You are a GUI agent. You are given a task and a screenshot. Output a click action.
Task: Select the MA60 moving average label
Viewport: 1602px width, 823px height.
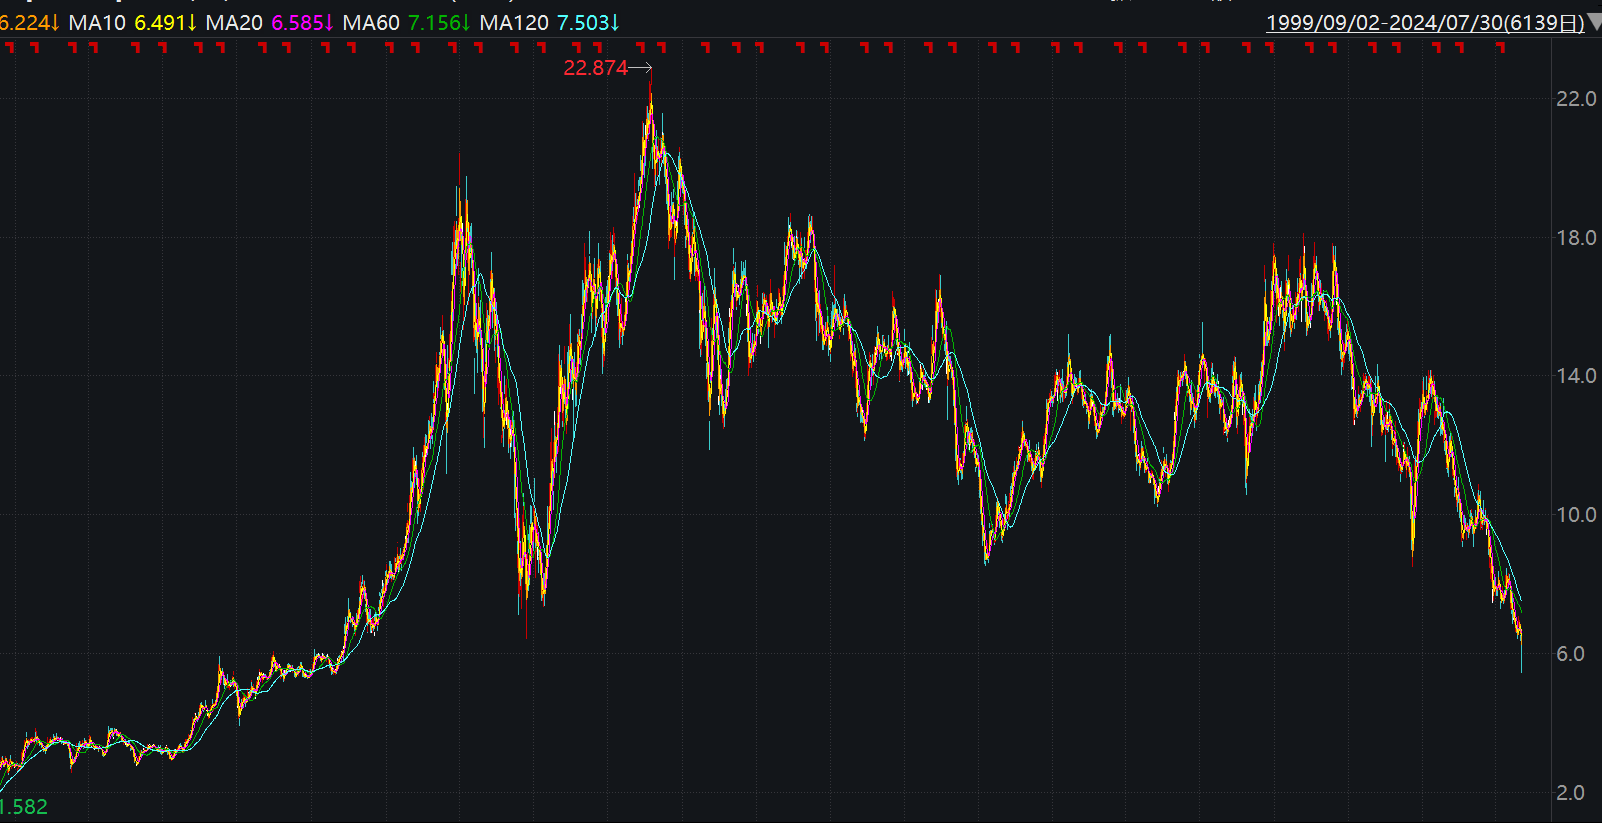coord(371,22)
